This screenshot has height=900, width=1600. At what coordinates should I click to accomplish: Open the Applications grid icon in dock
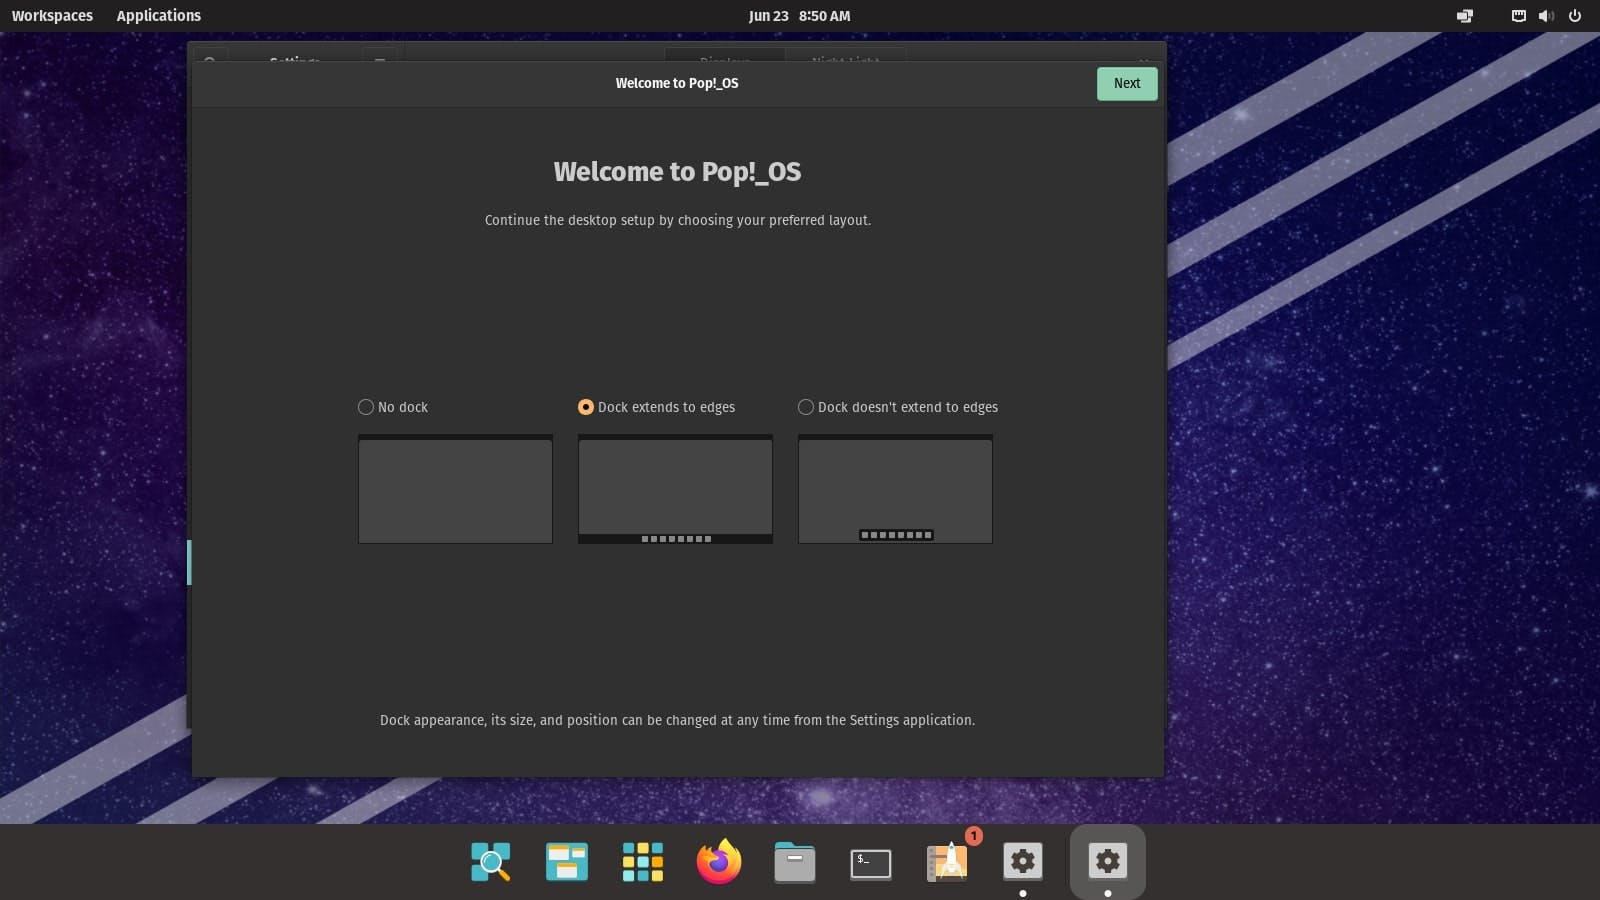[x=642, y=861]
